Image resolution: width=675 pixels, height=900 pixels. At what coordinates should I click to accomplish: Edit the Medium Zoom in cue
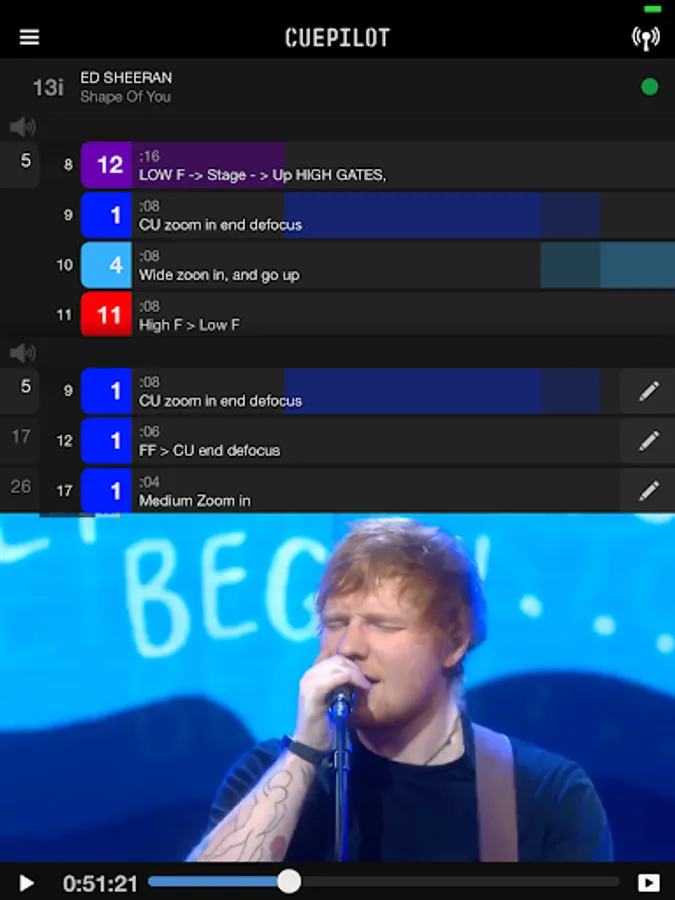(x=648, y=491)
